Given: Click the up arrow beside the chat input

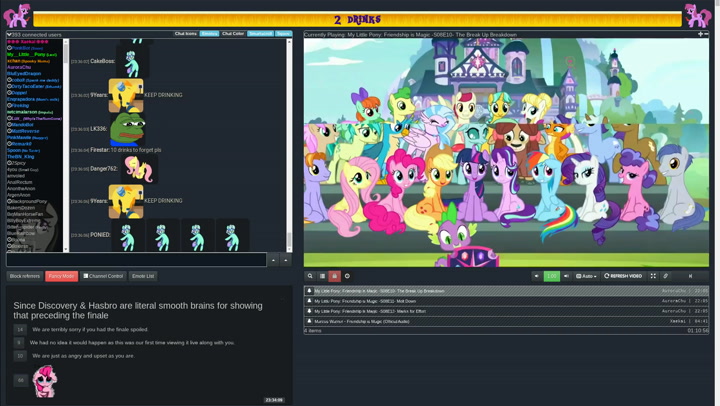Looking at the screenshot, I should click(x=273, y=260).
